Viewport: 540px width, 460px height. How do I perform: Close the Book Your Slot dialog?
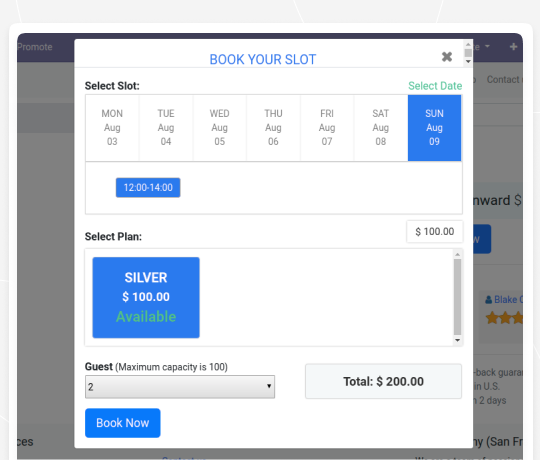click(447, 56)
